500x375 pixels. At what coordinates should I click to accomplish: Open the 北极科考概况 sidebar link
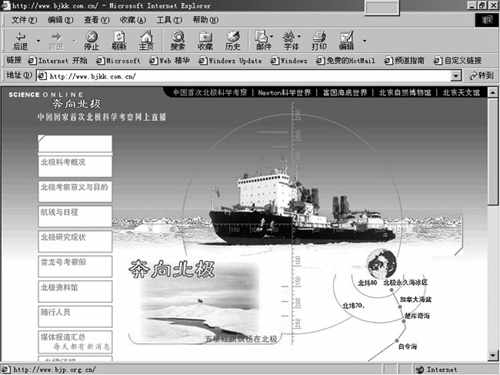point(63,162)
